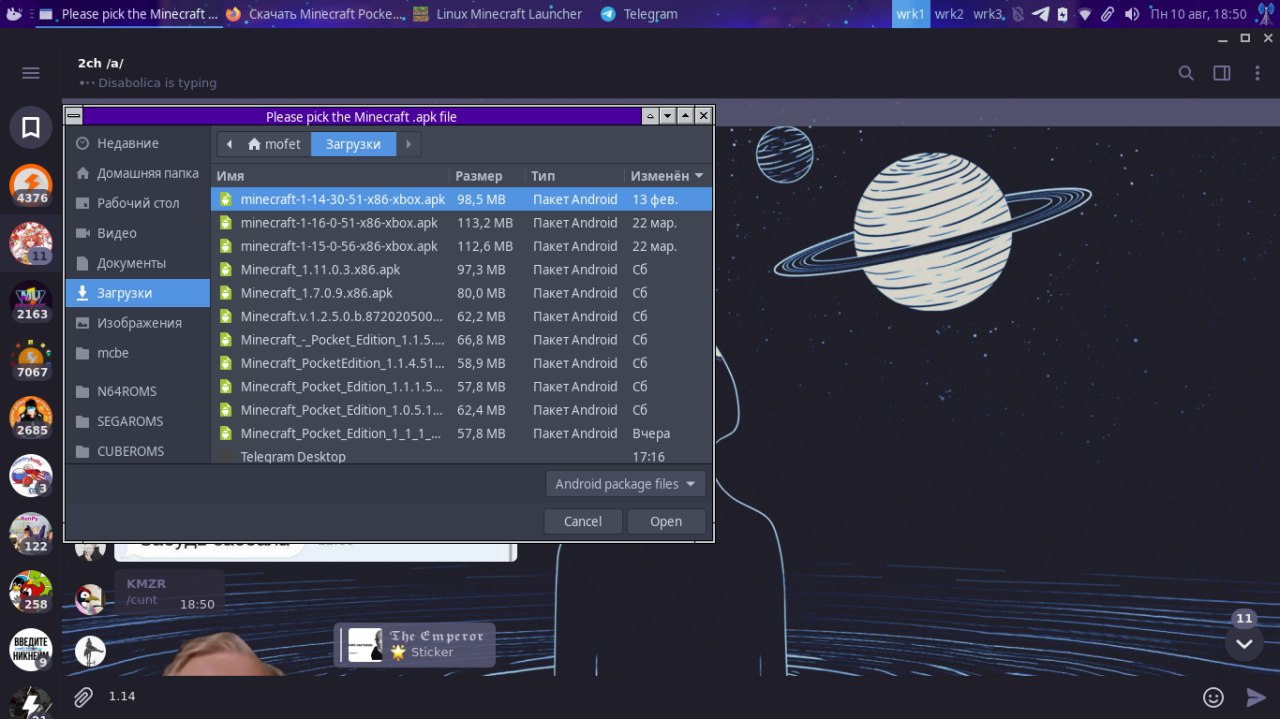The height and width of the screenshot is (719, 1280).
Task: Click The Emperor sticker reply preview
Action: [415, 644]
